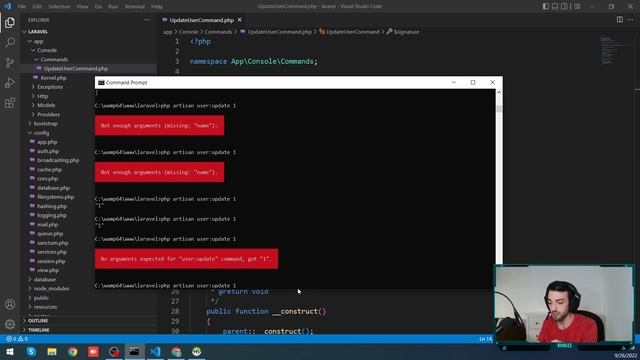Maximize the Command Prompt window
The image size is (640, 360).
pos(473,82)
